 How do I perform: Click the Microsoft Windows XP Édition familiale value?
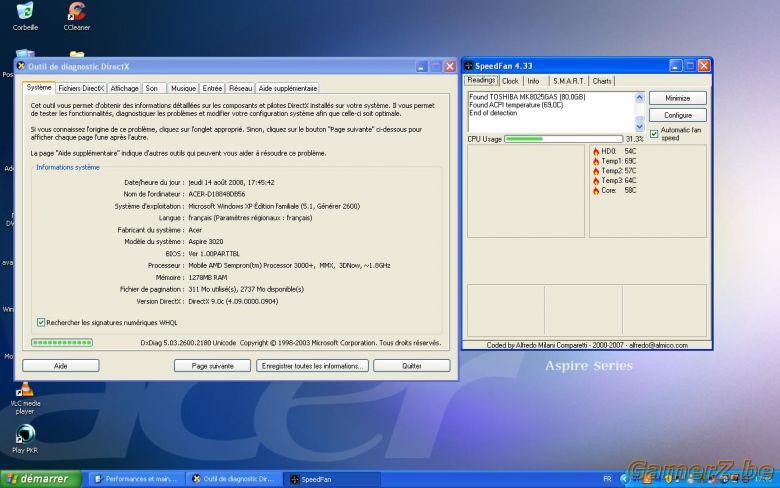[274, 206]
